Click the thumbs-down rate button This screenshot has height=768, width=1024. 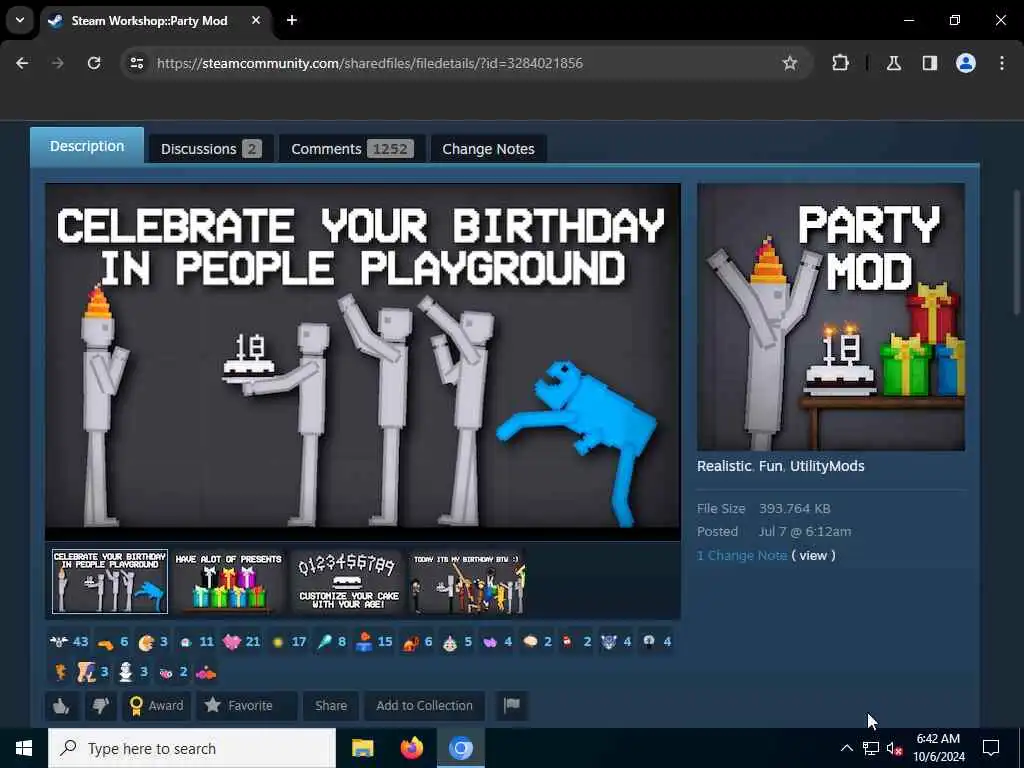[x=100, y=705]
